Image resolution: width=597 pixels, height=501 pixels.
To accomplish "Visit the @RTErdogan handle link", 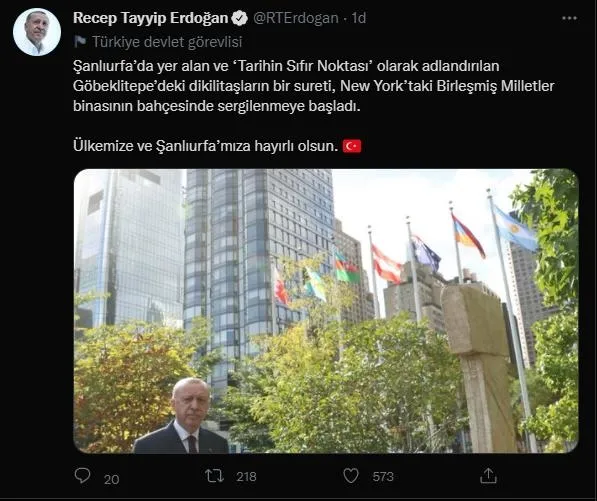I will (x=296, y=18).
